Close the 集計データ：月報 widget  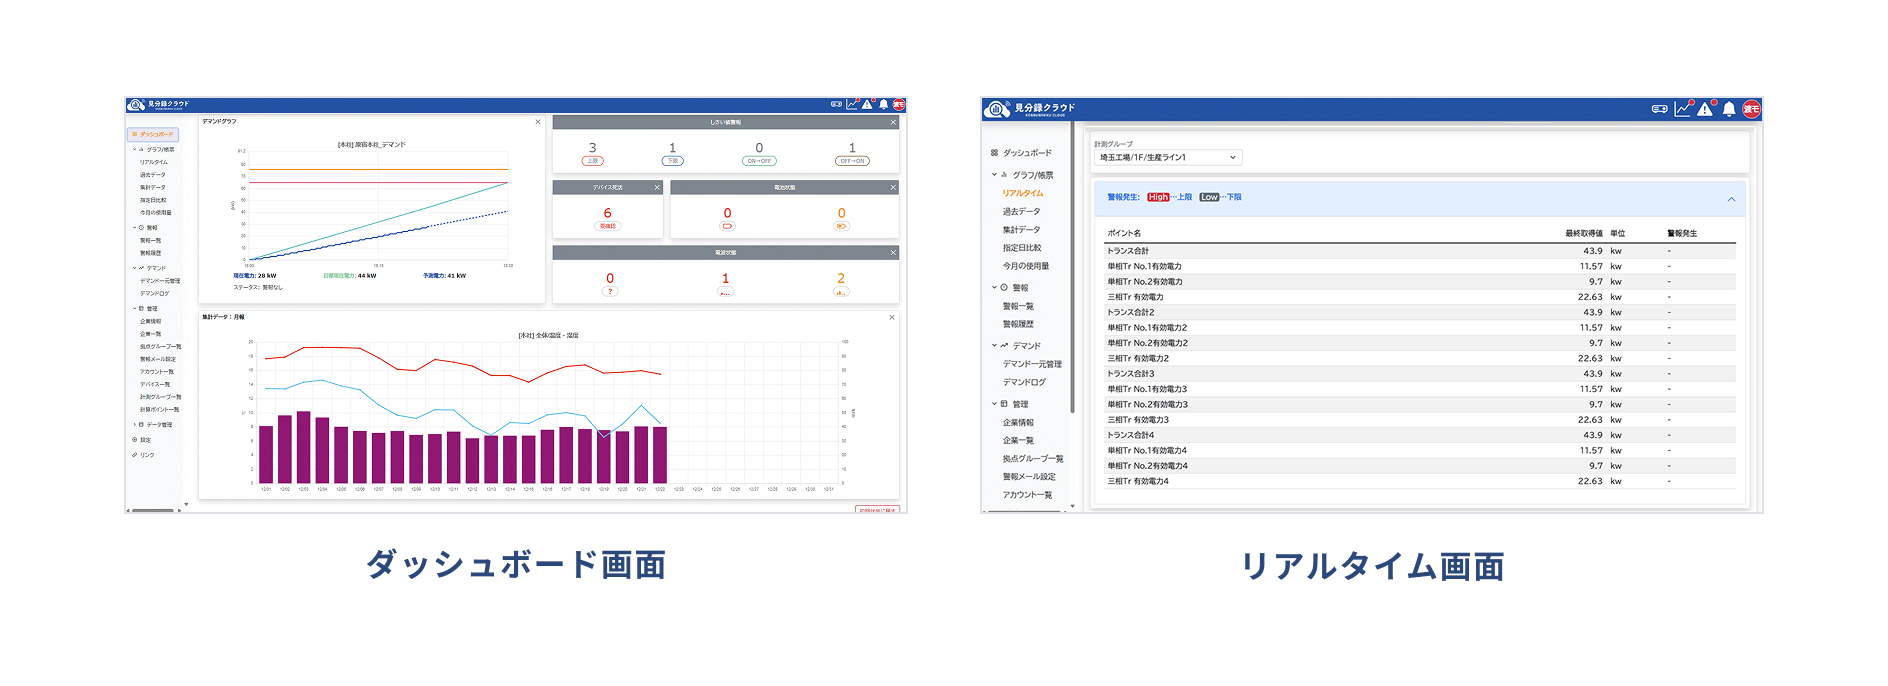coord(892,317)
